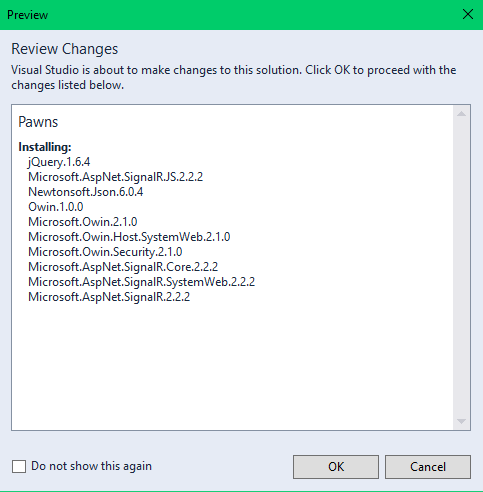Click the vertical scrollbar track

coord(461,268)
